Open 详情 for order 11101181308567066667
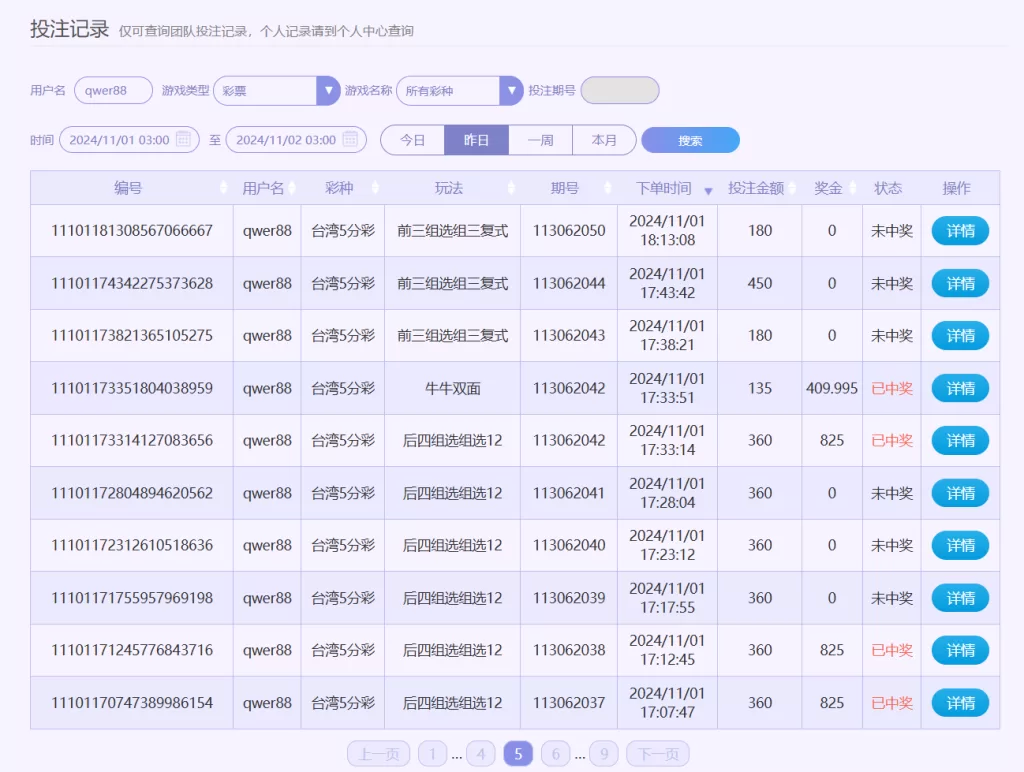Viewport: 1024px width, 772px height. (960, 231)
